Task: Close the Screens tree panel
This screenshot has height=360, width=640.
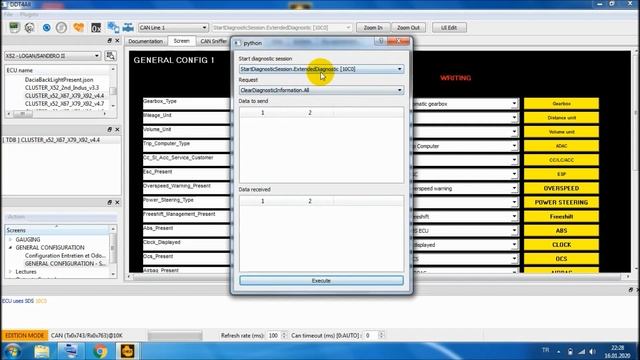Action: 117,202
